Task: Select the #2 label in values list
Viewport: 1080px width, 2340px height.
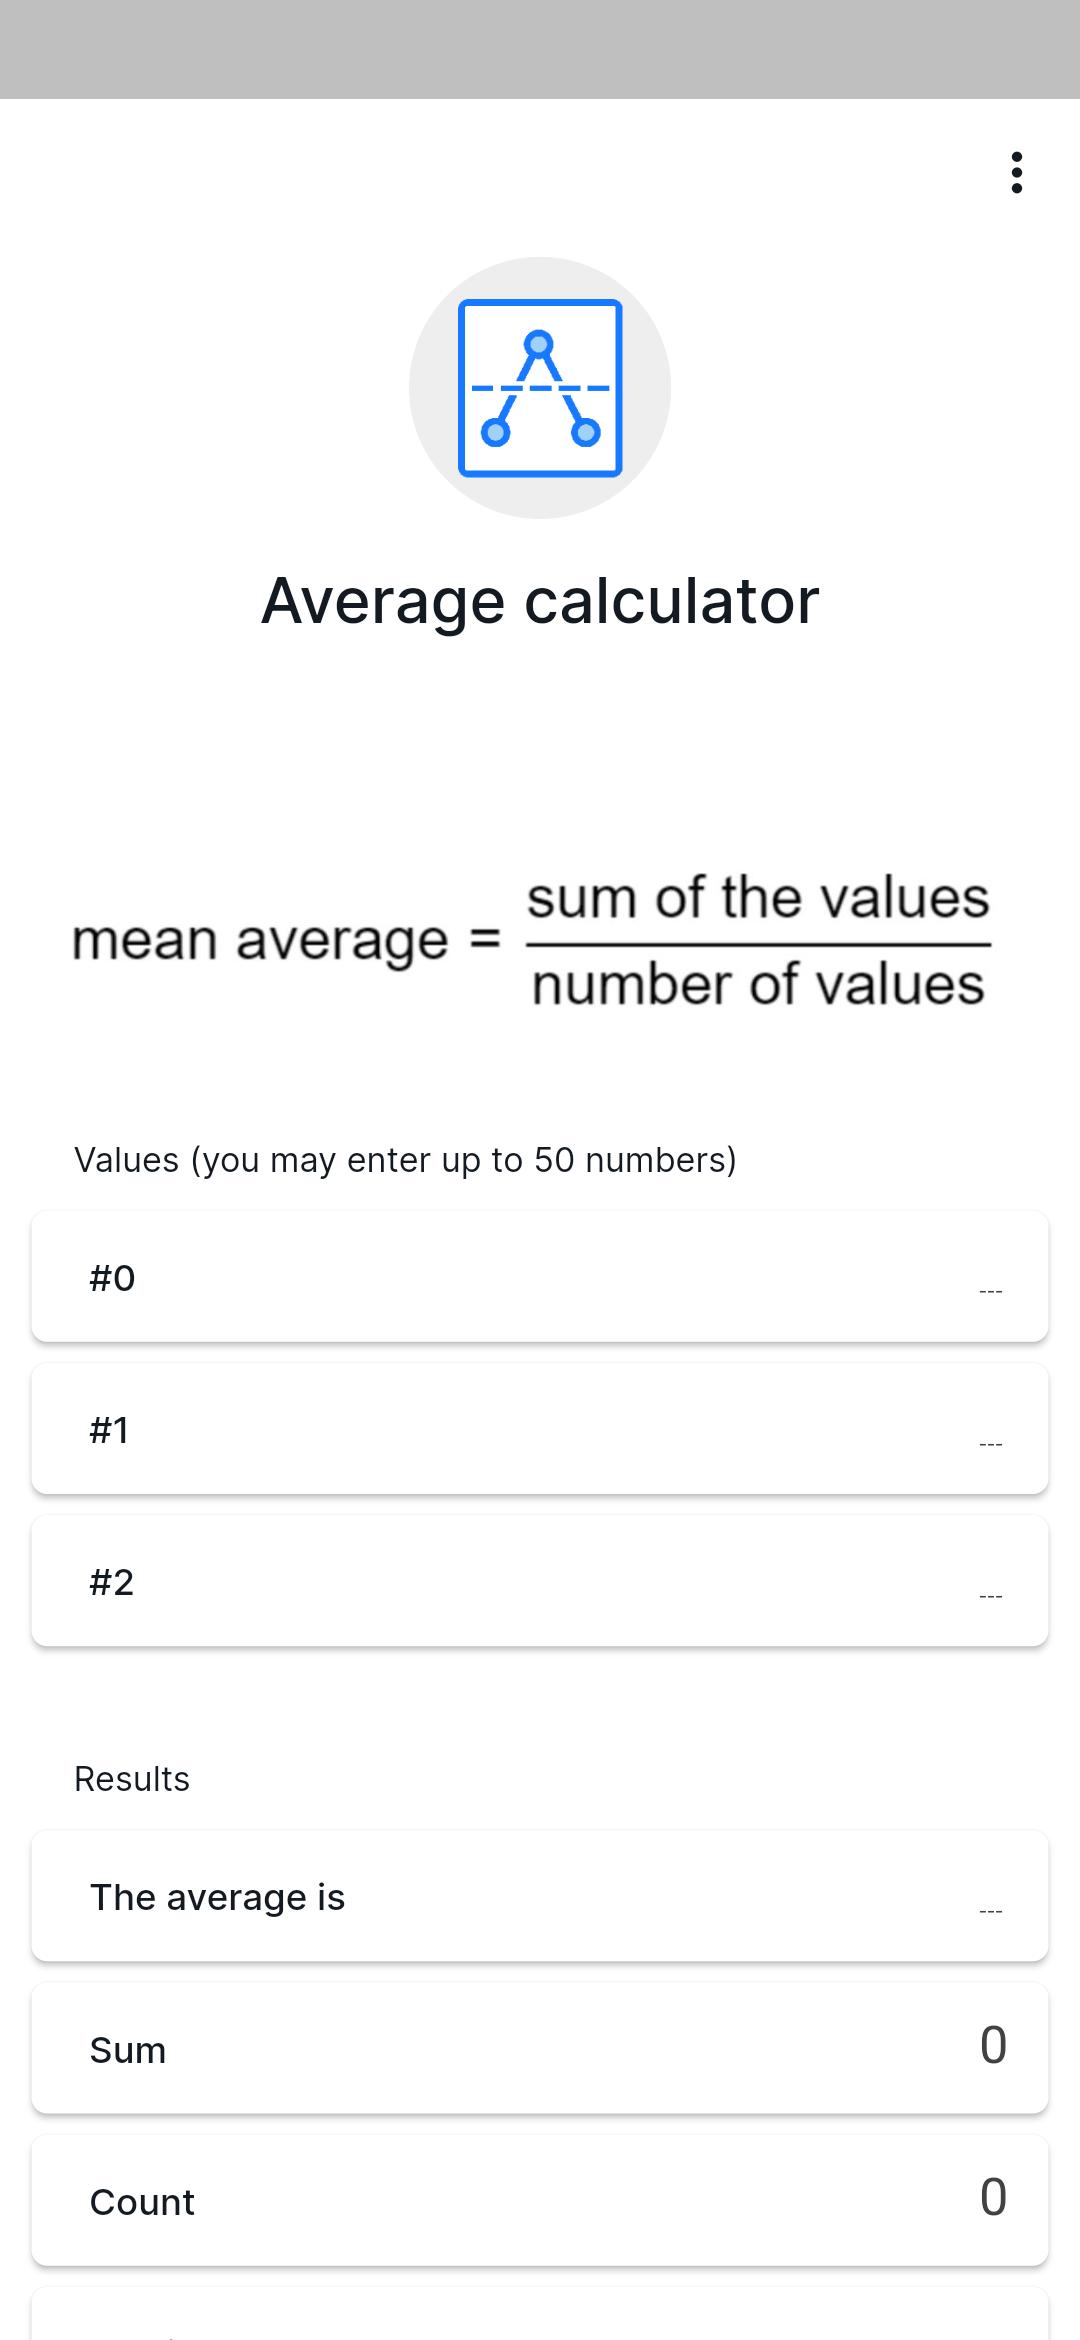Action: coord(111,1582)
